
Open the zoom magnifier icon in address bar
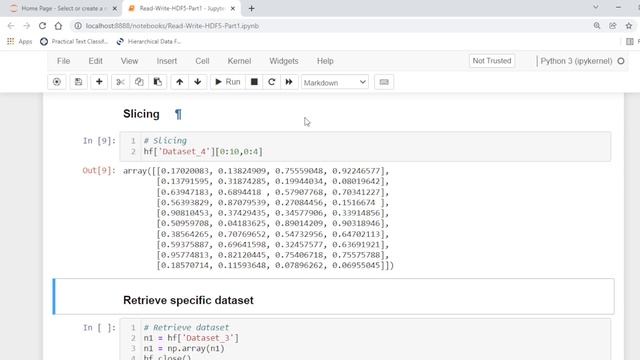(x=597, y=26)
